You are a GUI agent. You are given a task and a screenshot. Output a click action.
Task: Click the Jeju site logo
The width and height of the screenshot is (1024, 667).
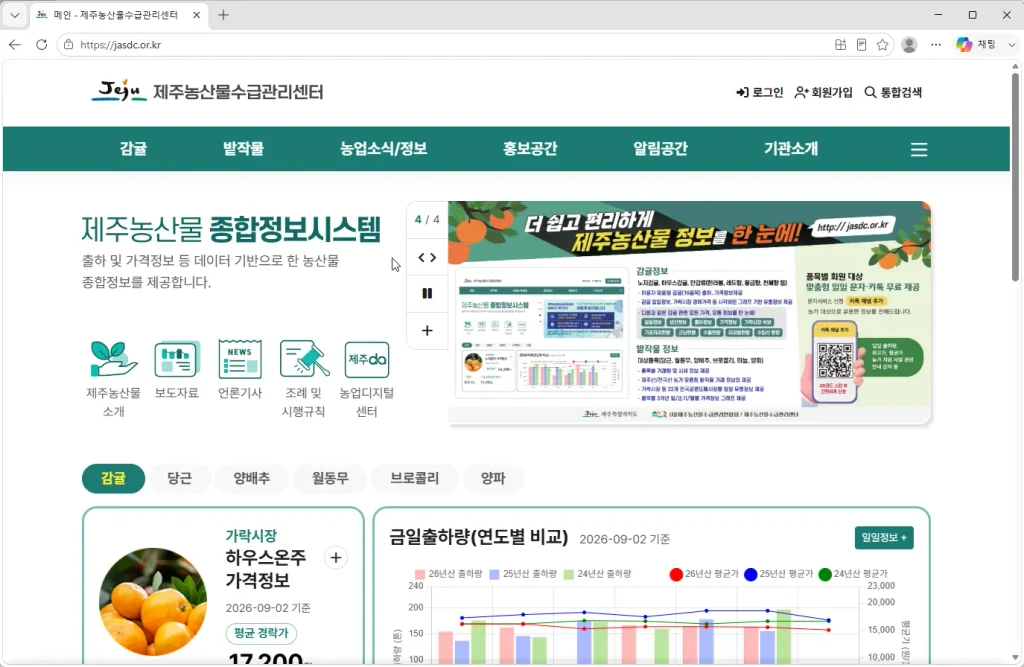(207, 91)
